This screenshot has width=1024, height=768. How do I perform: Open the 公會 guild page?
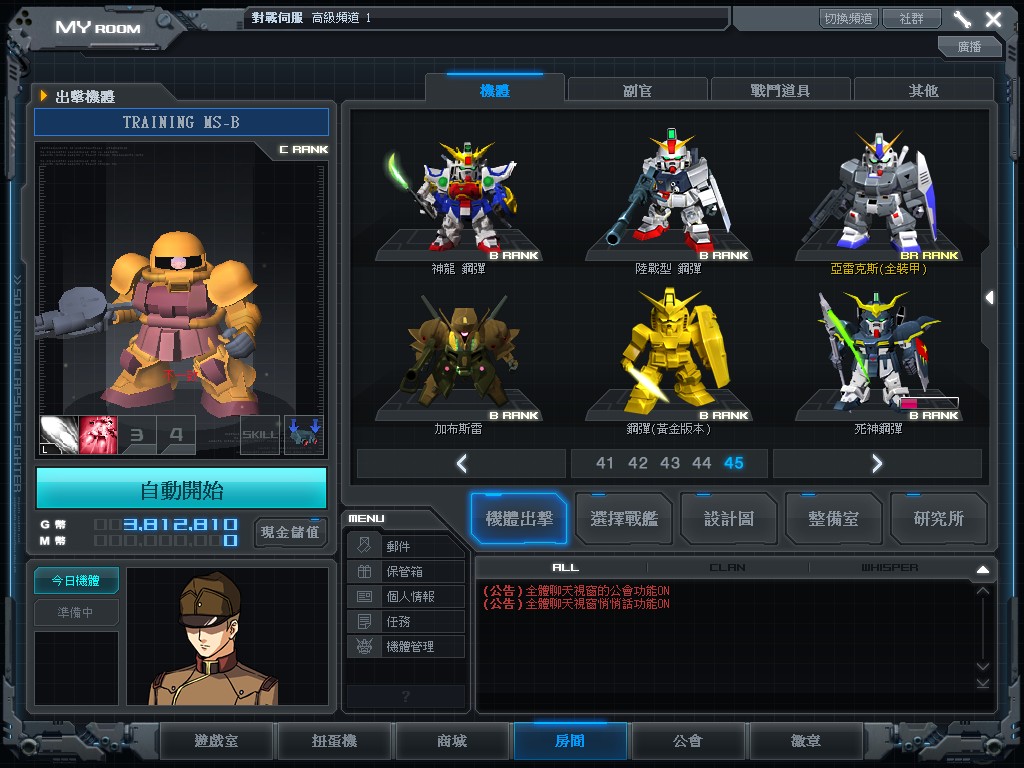(688, 741)
